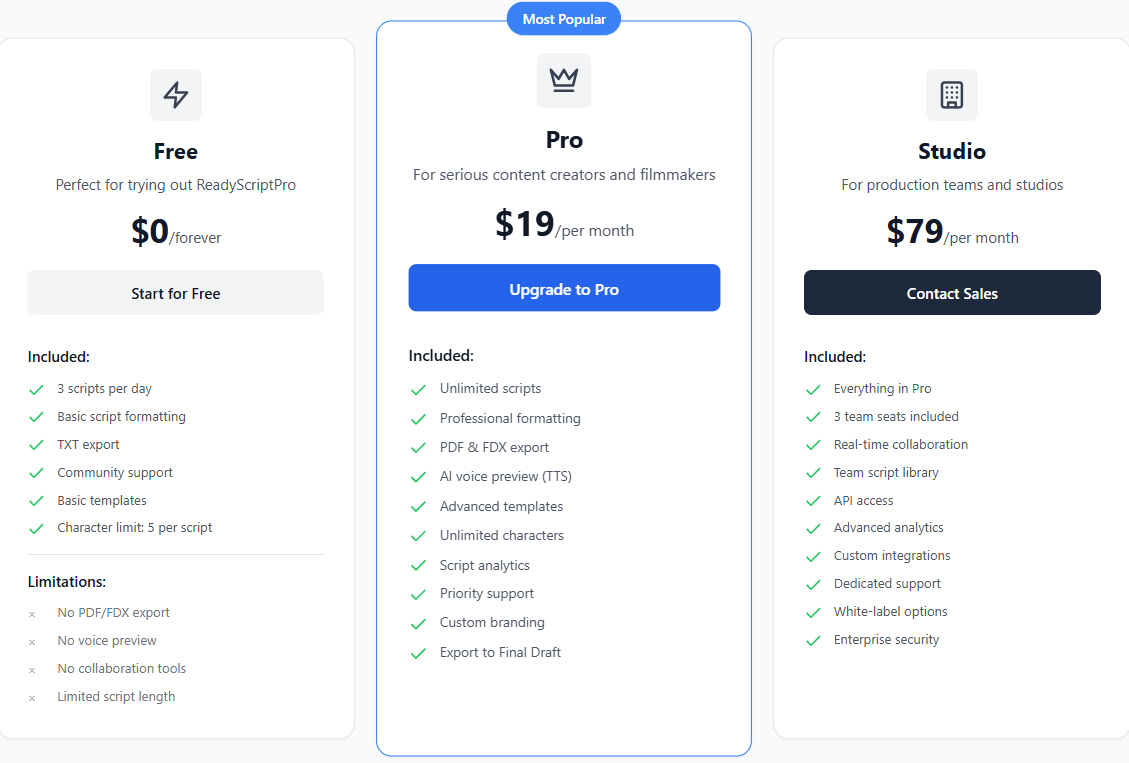Click Upgrade to Pro
Image resolution: width=1129 pixels, height=763 pixels.
click(x=563, y=287)
